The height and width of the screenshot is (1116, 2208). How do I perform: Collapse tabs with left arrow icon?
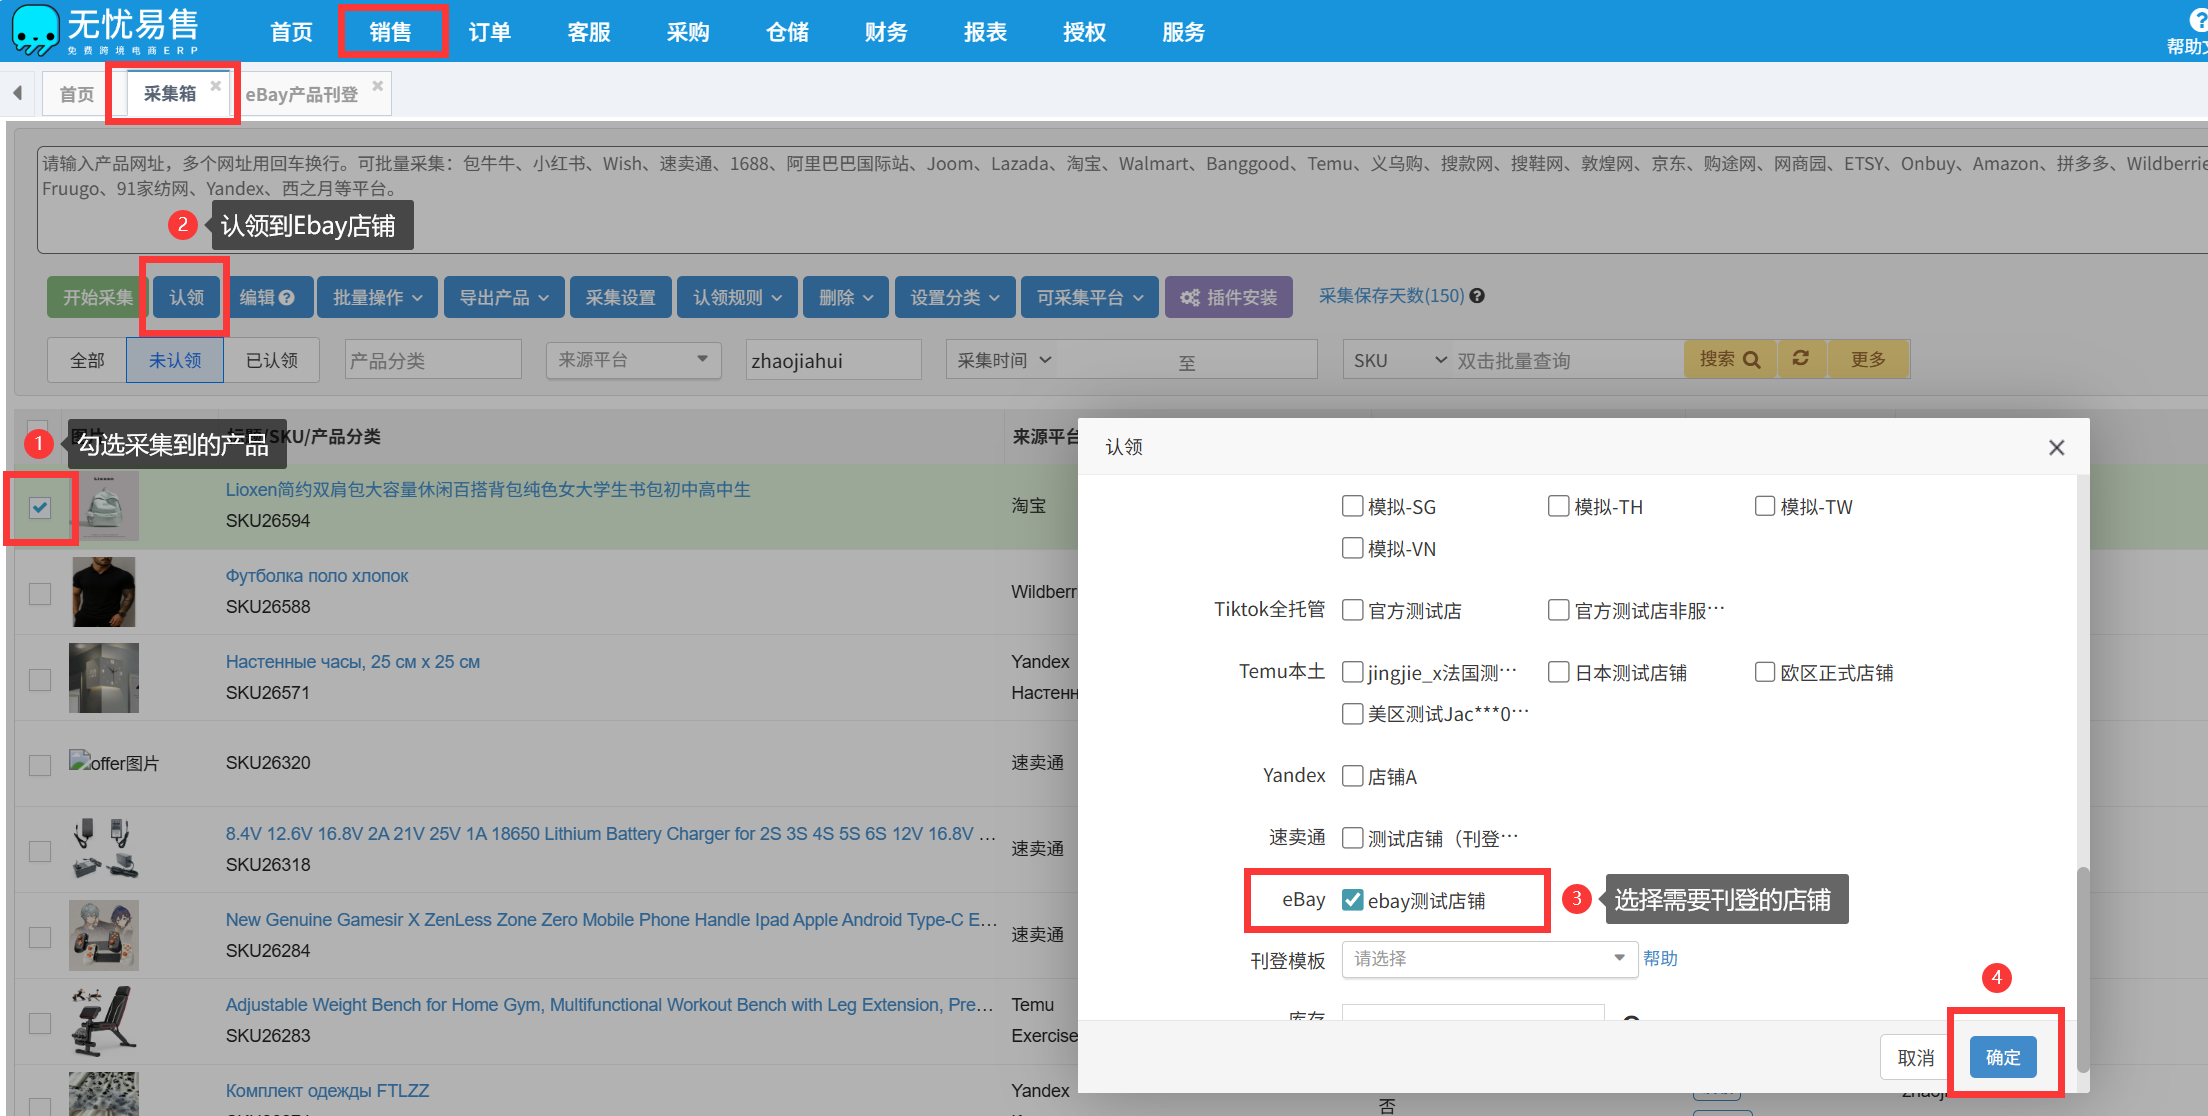pyautogui.click(x=18, y=93)
